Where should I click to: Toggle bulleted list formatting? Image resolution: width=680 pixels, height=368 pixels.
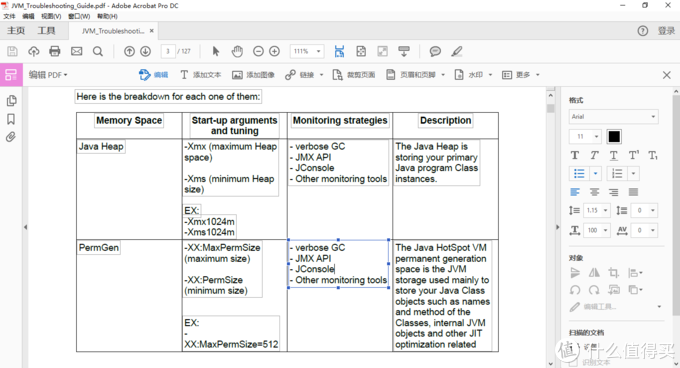(x=579, y=174)
